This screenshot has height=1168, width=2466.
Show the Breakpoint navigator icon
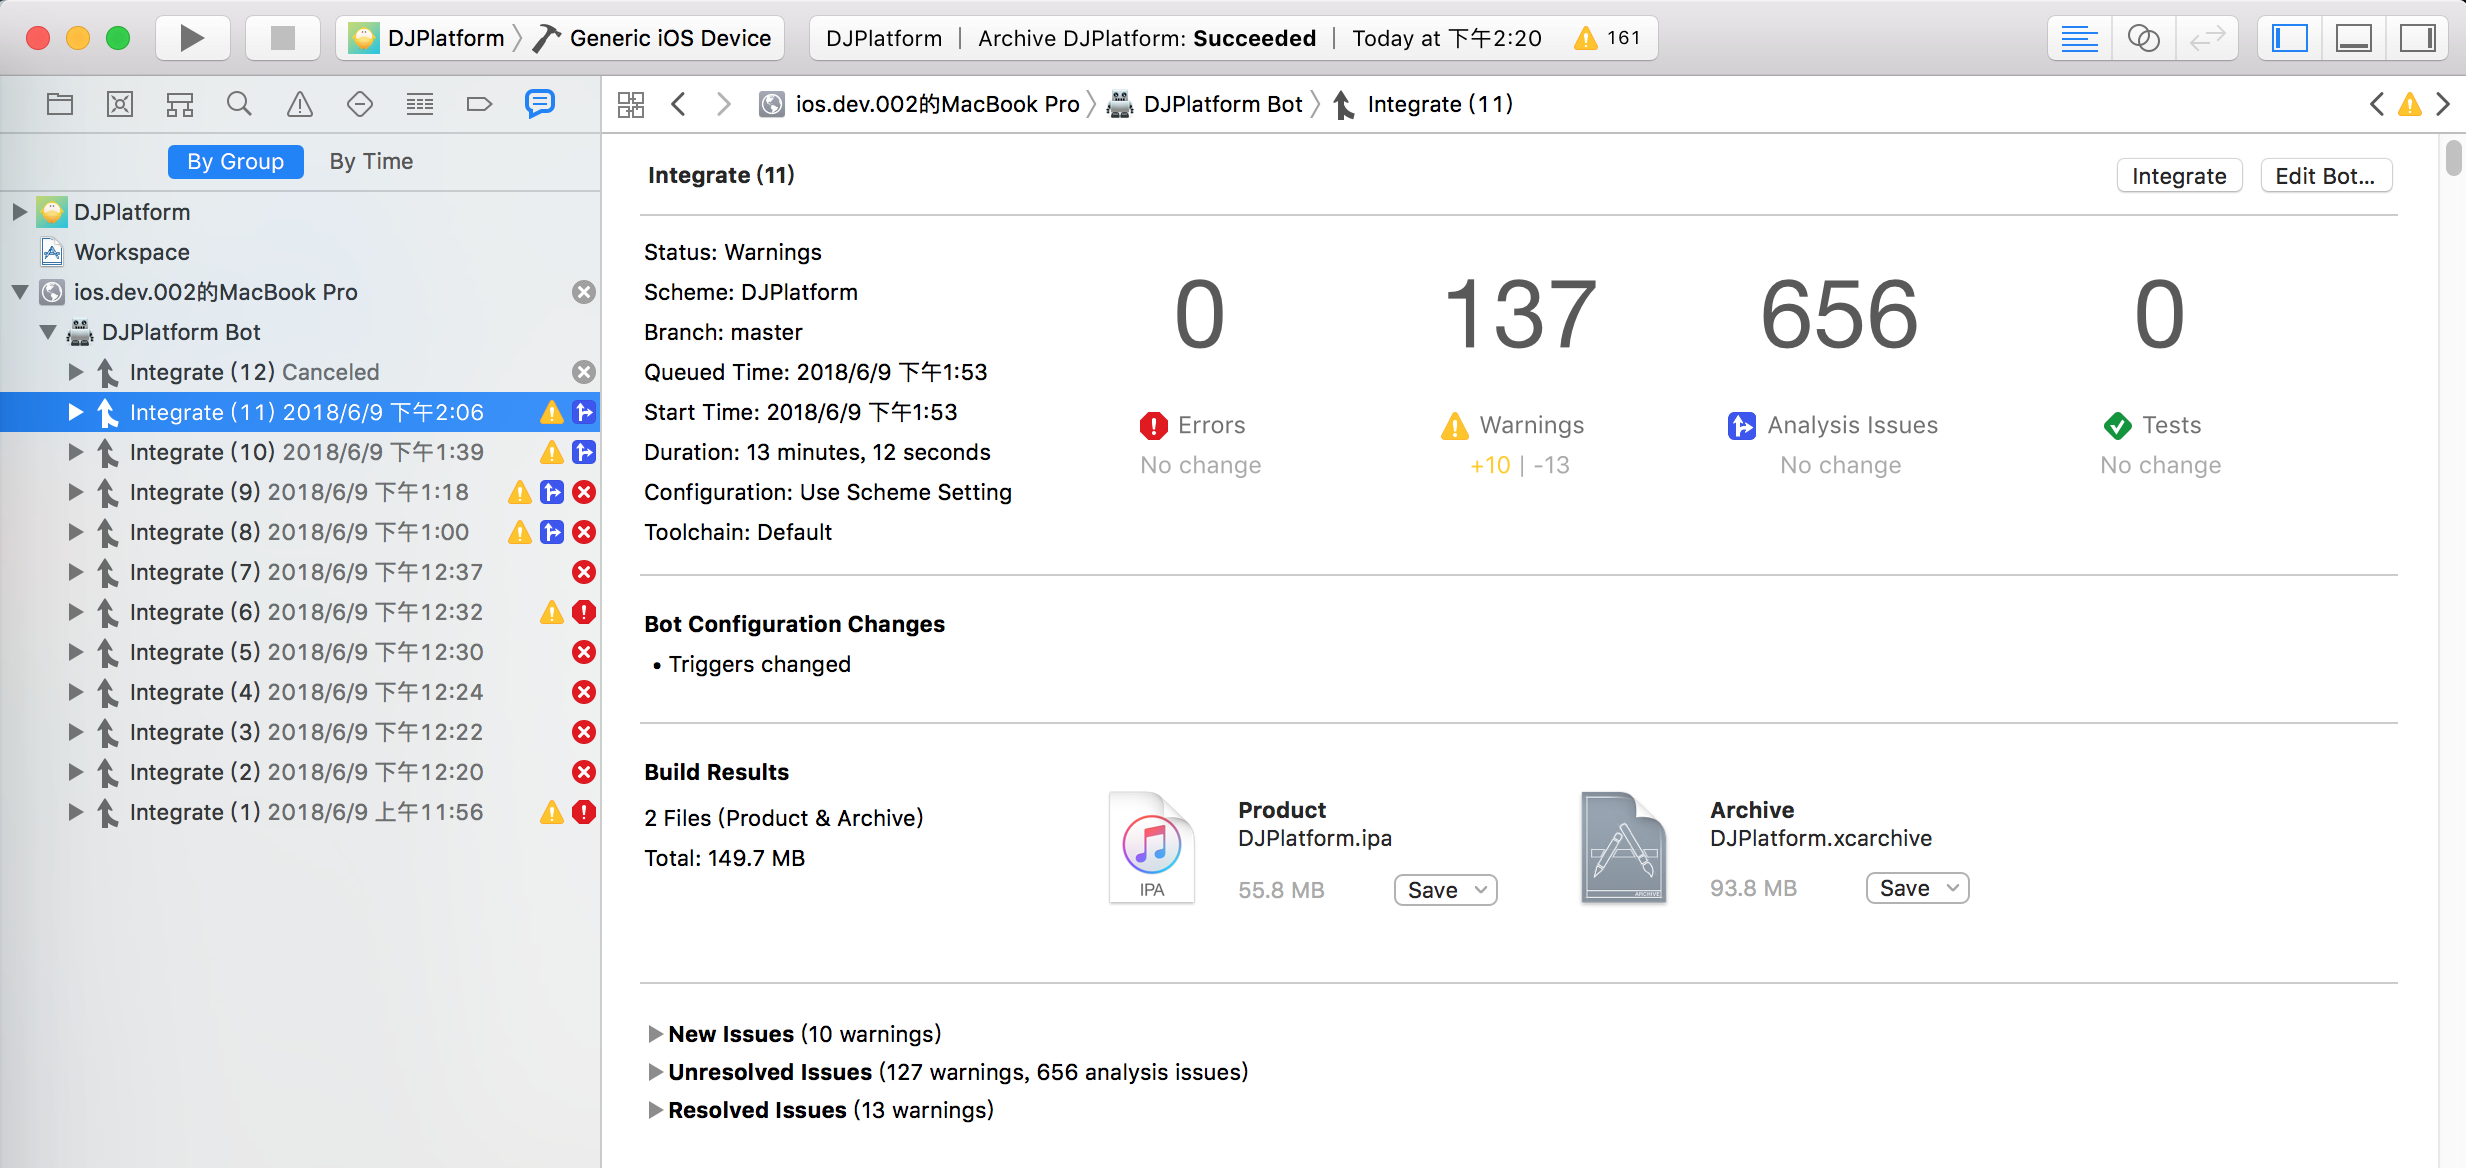[x=479, y=104]
